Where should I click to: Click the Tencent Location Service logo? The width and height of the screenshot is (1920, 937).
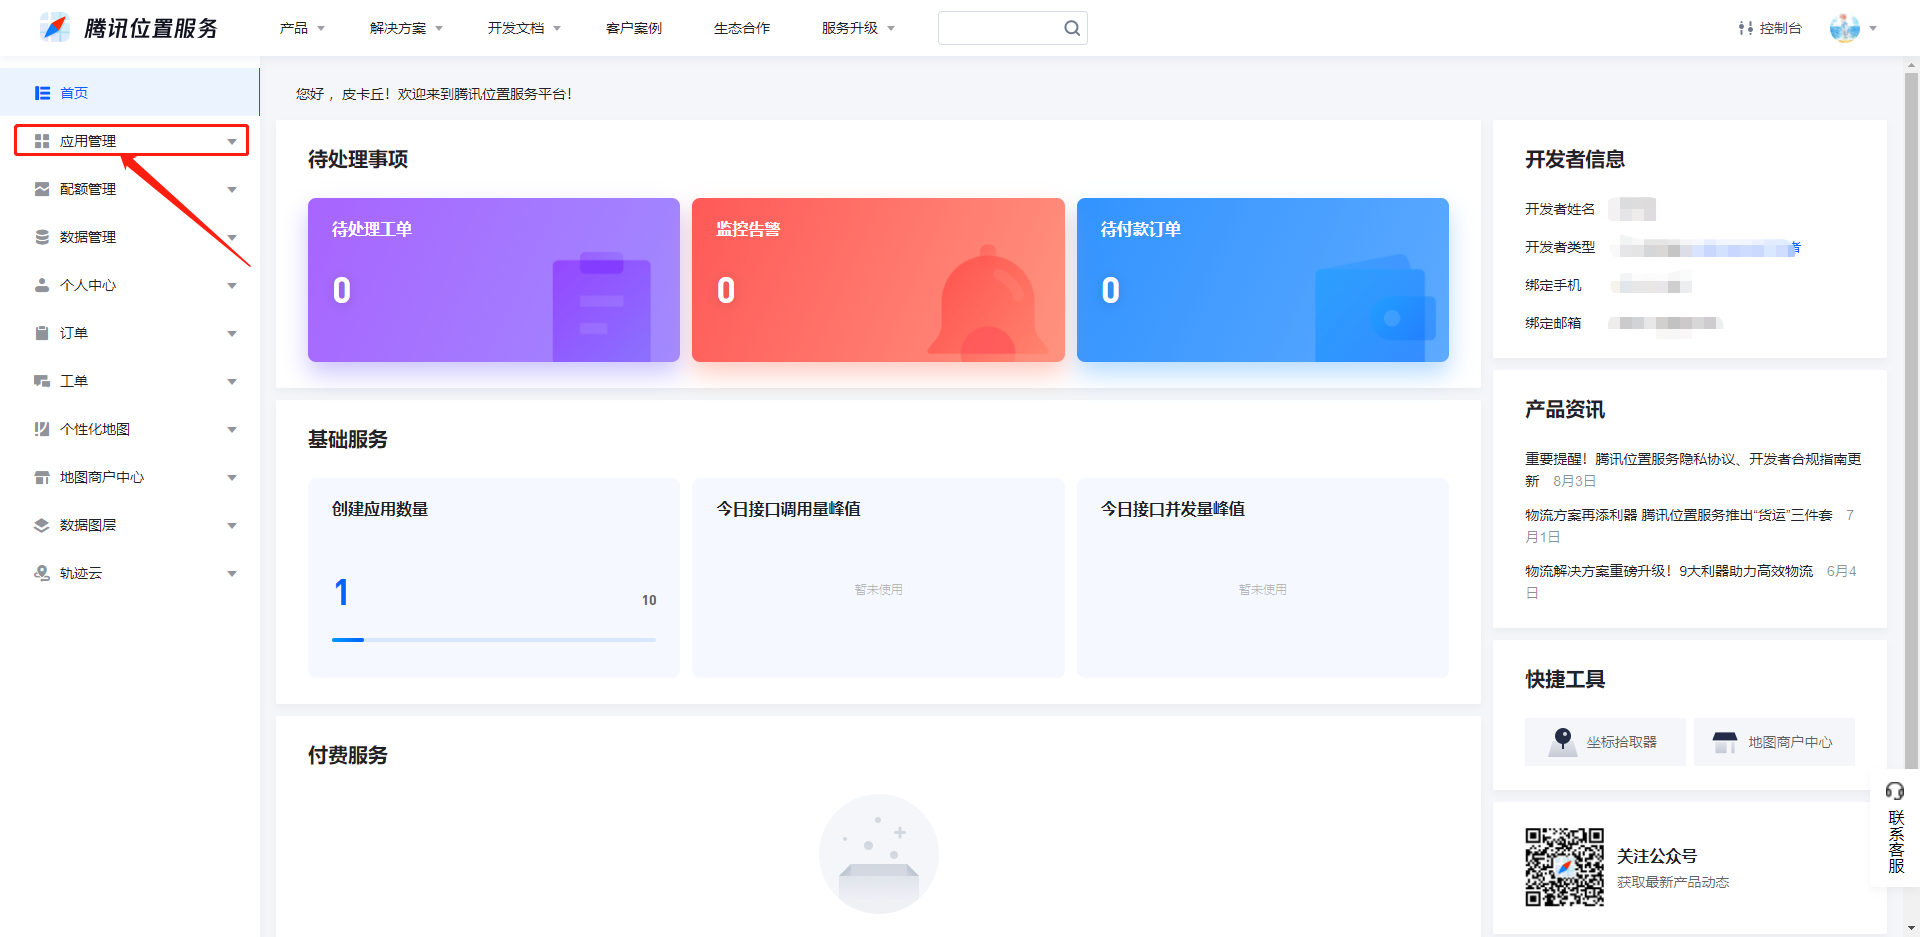coord(128,28)
